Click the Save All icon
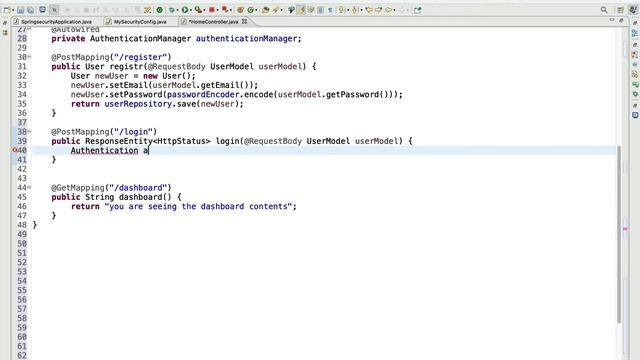The width and height of the screenshot is (640, 360). pos(31,10)
